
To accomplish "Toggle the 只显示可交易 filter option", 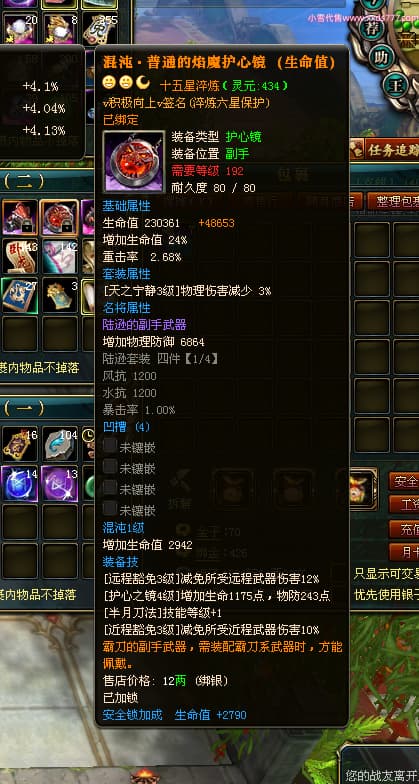I will [386, 574].
